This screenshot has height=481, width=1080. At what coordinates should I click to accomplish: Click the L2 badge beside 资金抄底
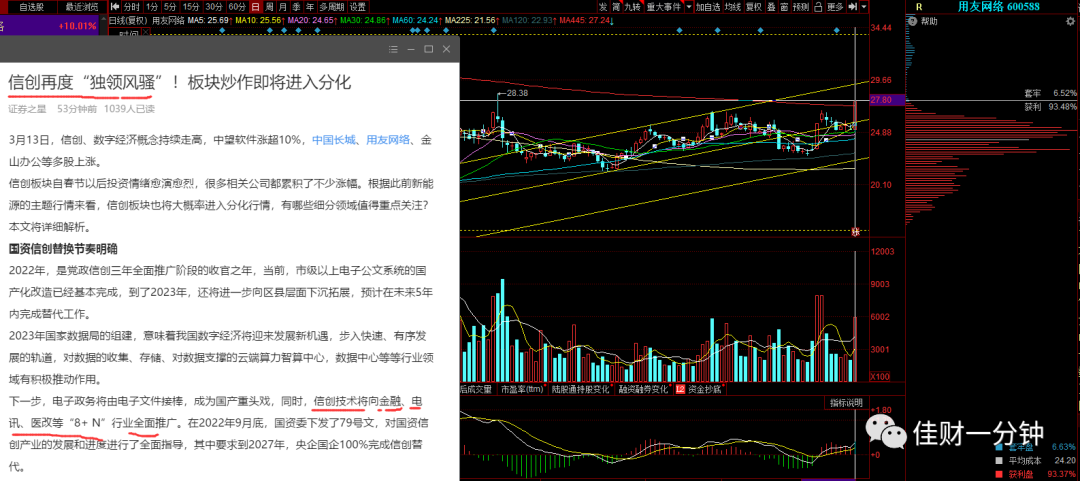coord(681,389)
